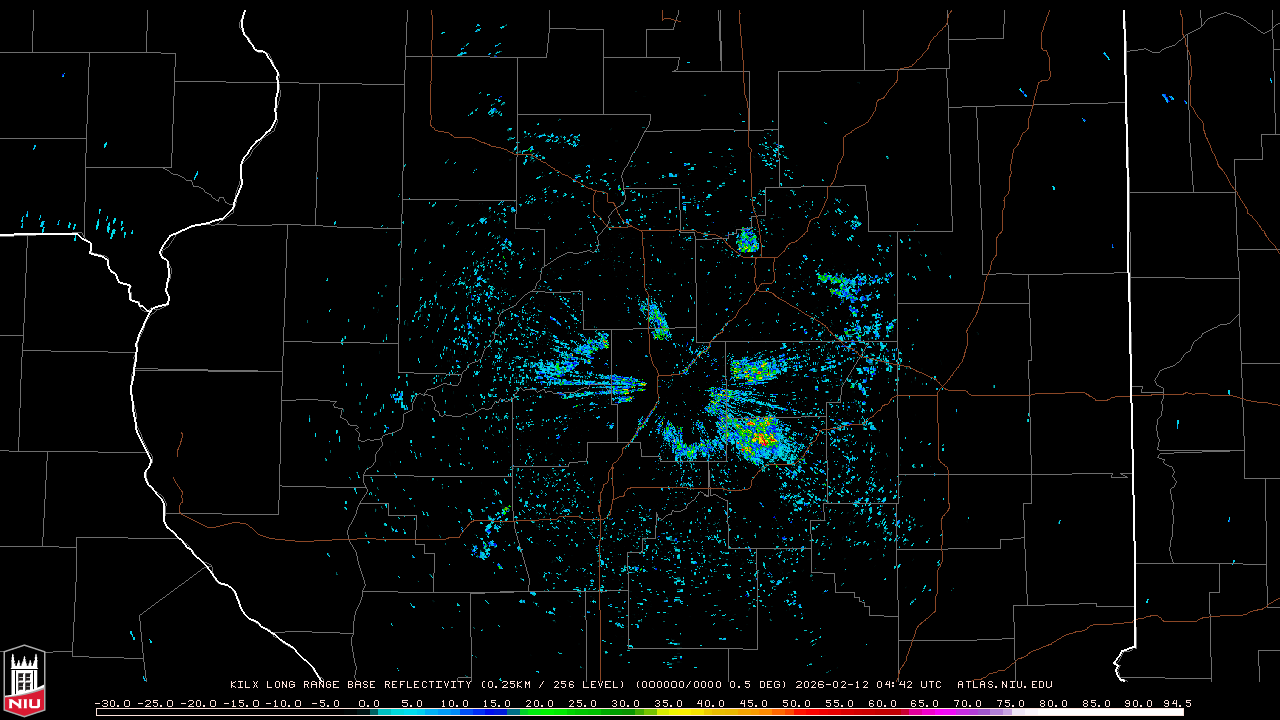Open the ATLAS.NIU.EDU link text
Image resolution: width=1280 pixels, height=720 pixels.
pyautogui.click(x=1004, y=685)
